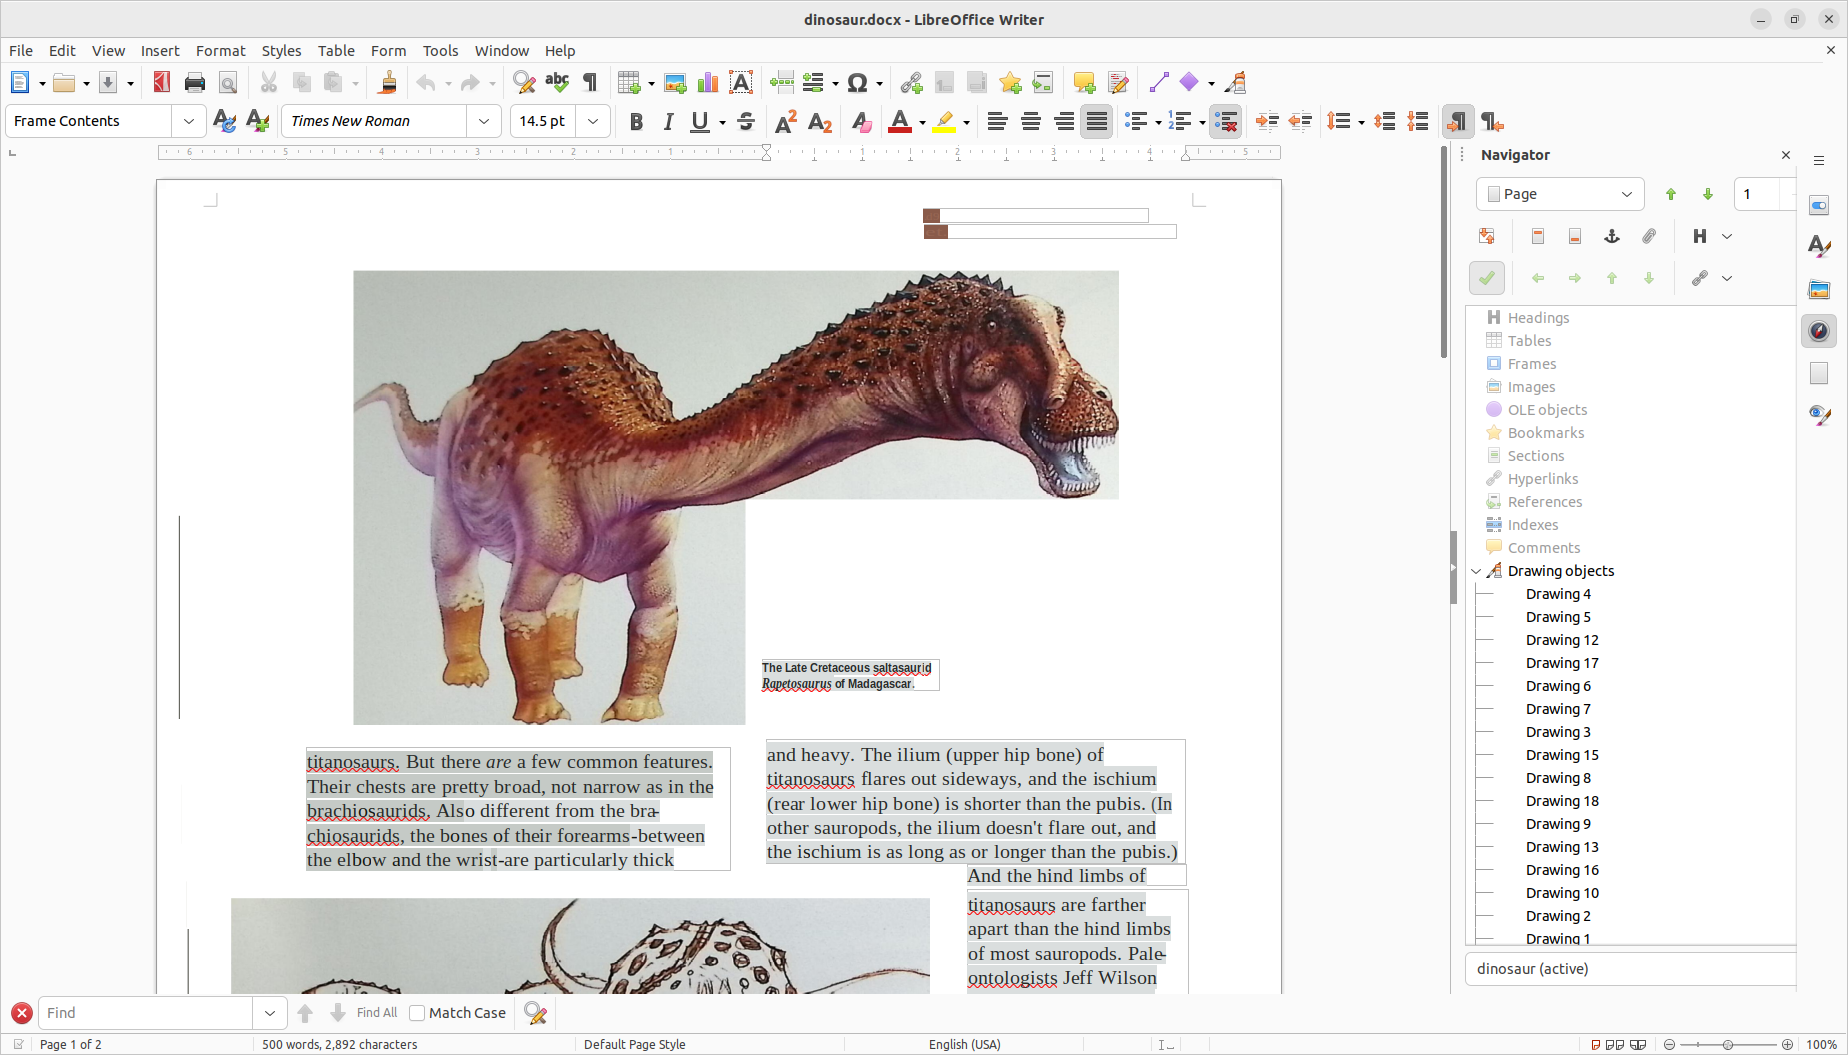Viewport: 1848px width, 1055px height.
Task: Toggle print preview
Action: coord(228,83)
